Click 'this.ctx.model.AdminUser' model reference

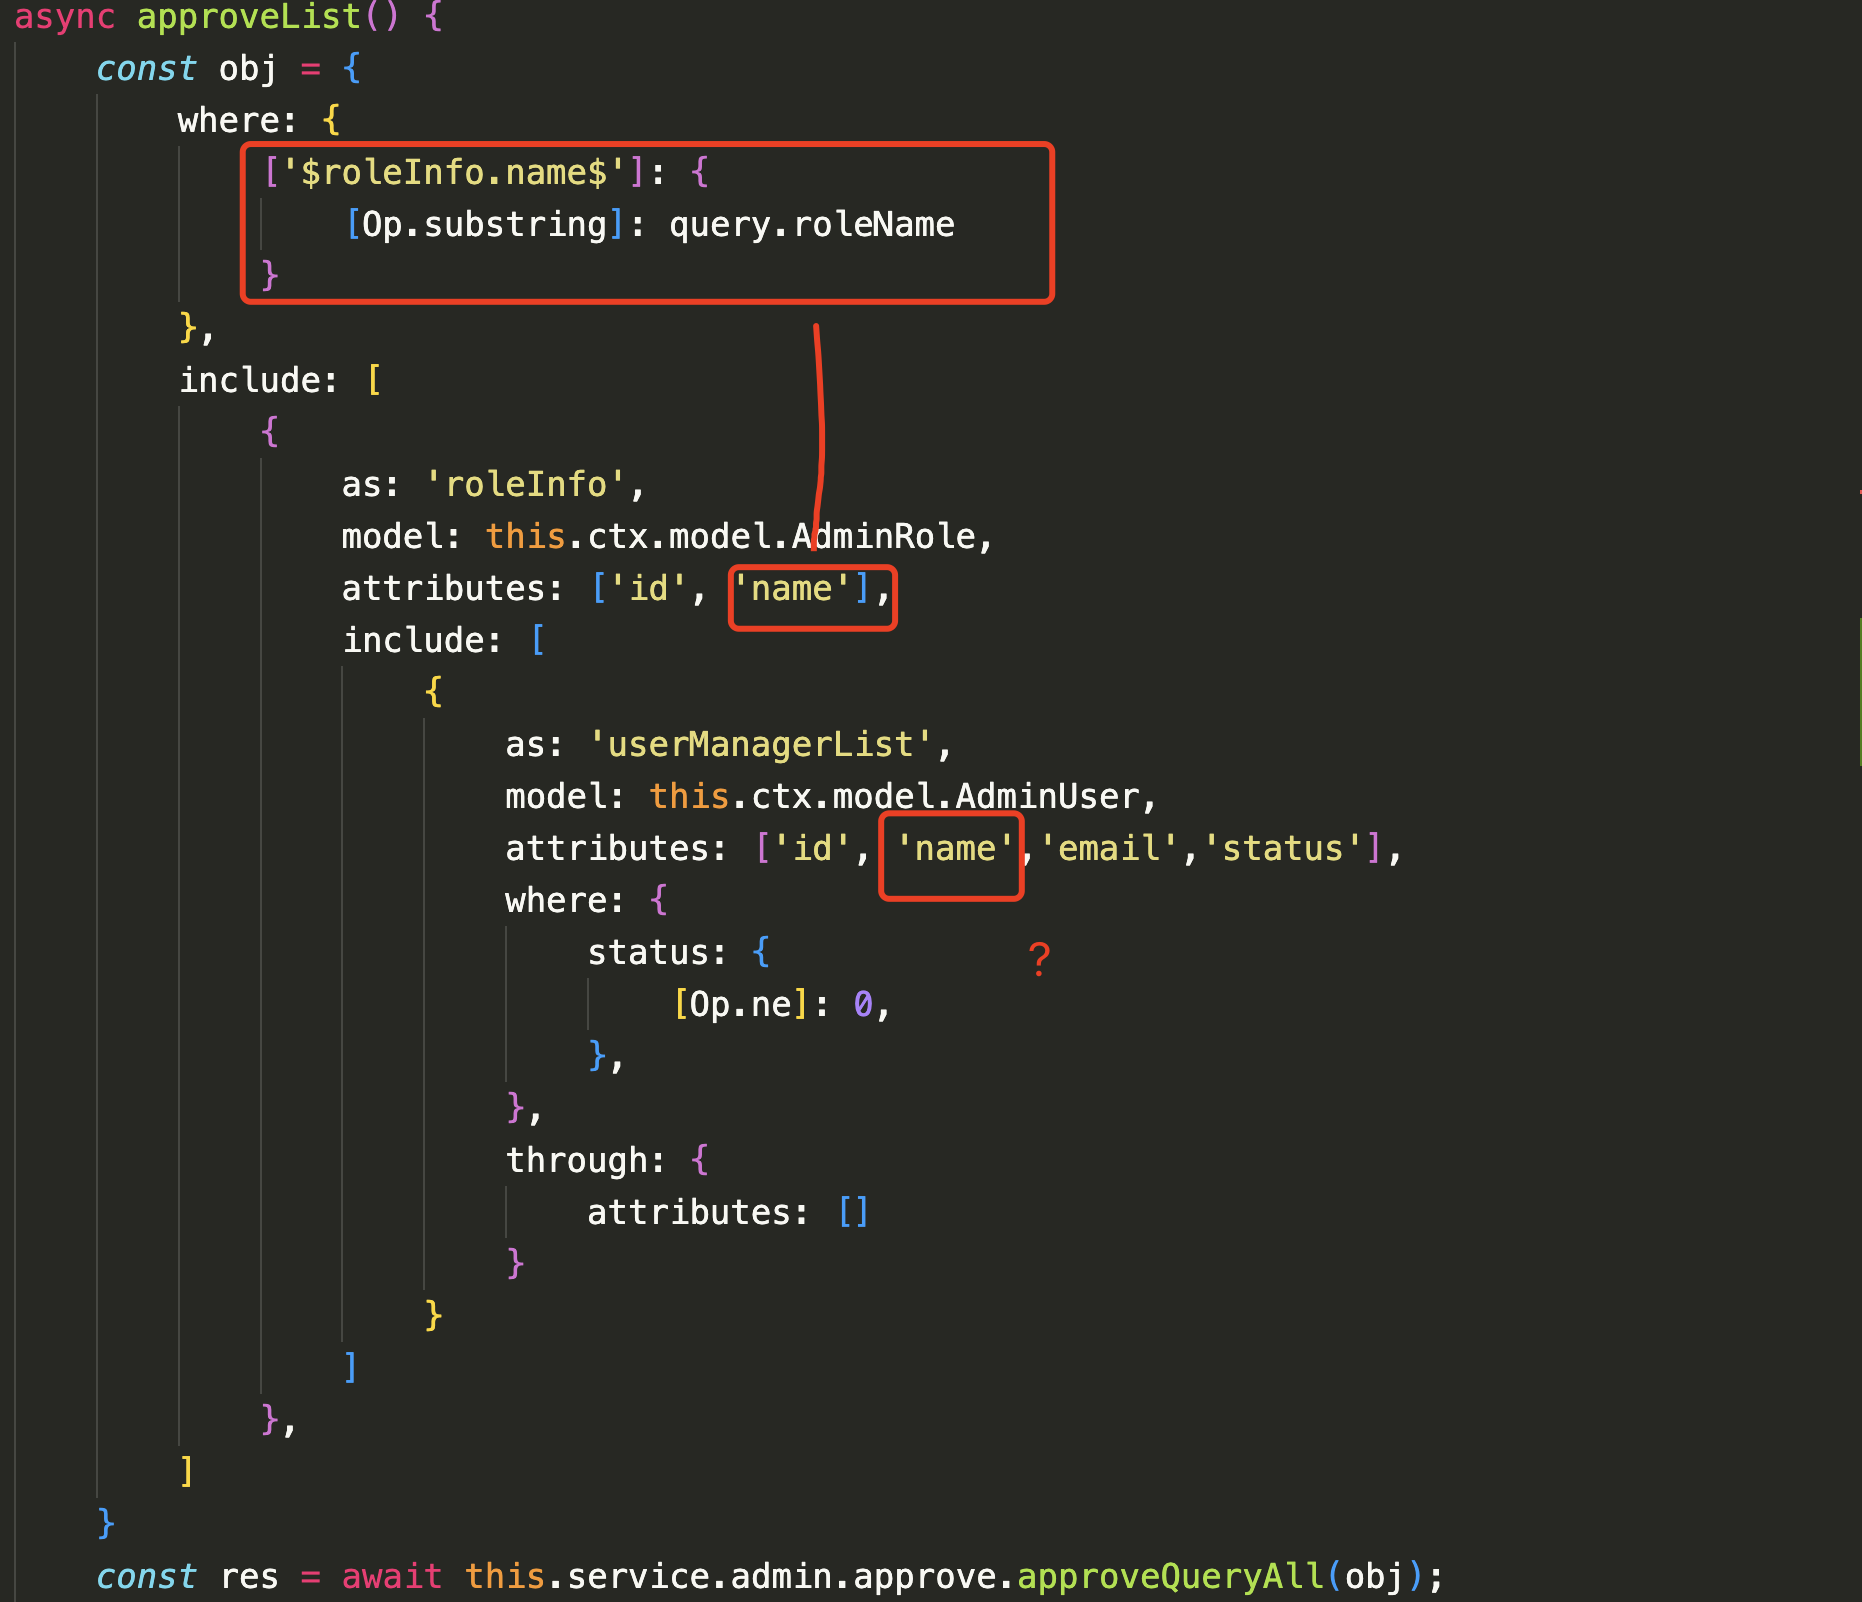(895, 796)
